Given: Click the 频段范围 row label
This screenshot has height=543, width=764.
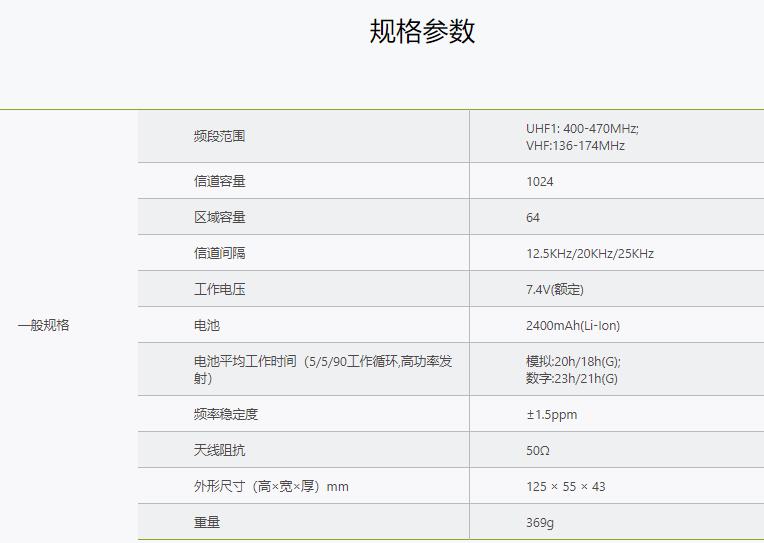Looking at the screenshot, I should point(219,136).
